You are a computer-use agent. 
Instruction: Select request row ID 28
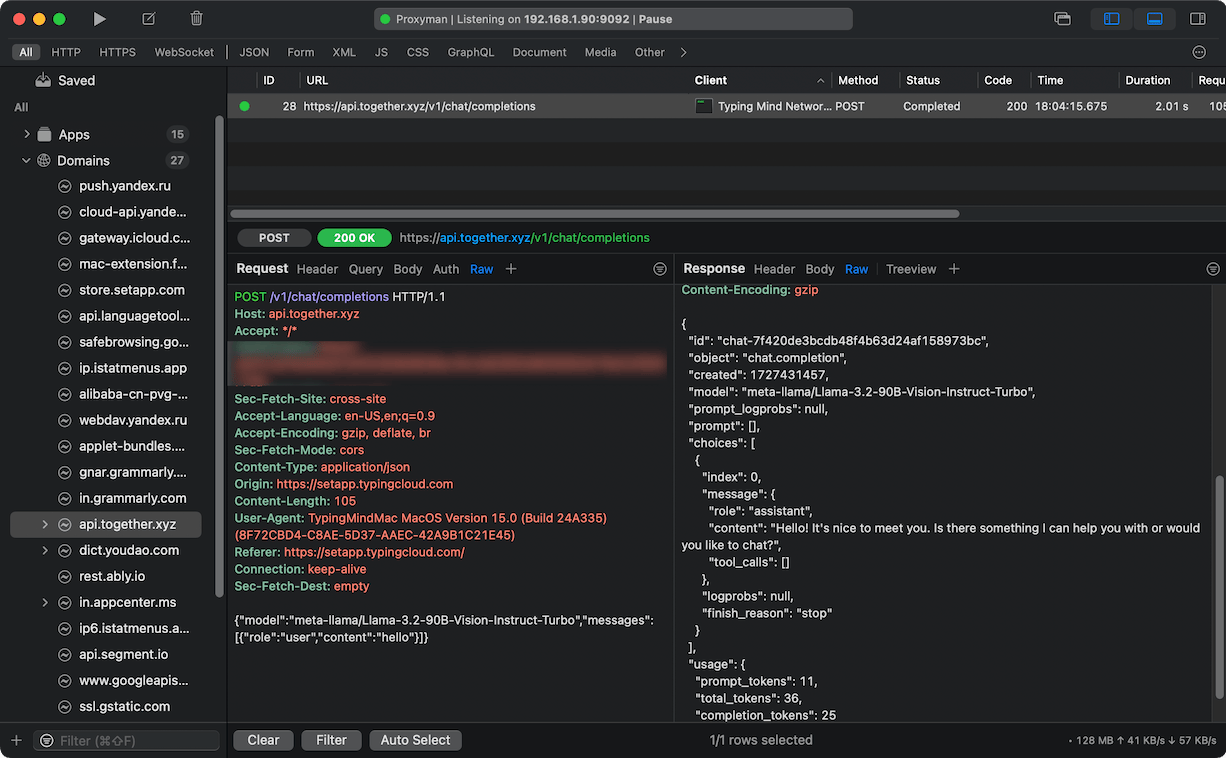pos(726,106)
